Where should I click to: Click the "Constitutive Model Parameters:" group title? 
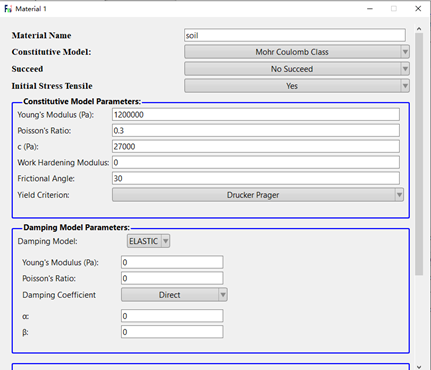tap(82, 101)
